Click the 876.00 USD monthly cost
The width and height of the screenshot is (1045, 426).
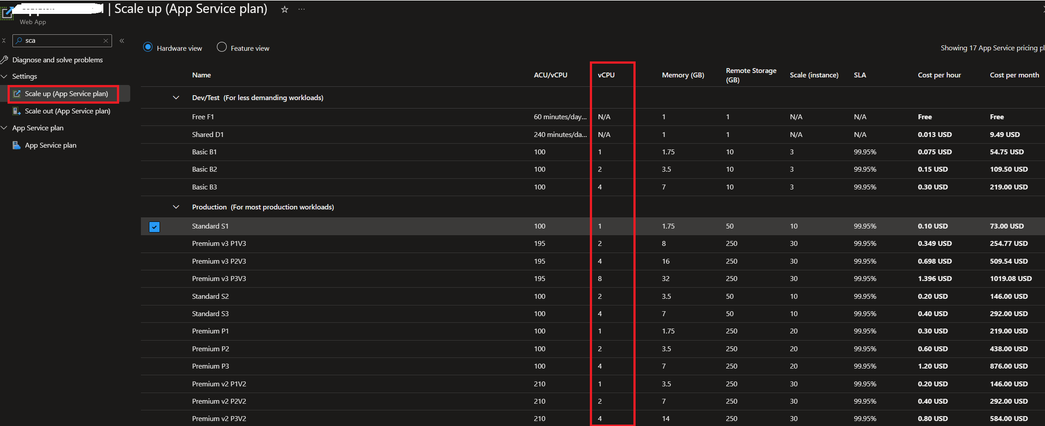coord(1008,366)
